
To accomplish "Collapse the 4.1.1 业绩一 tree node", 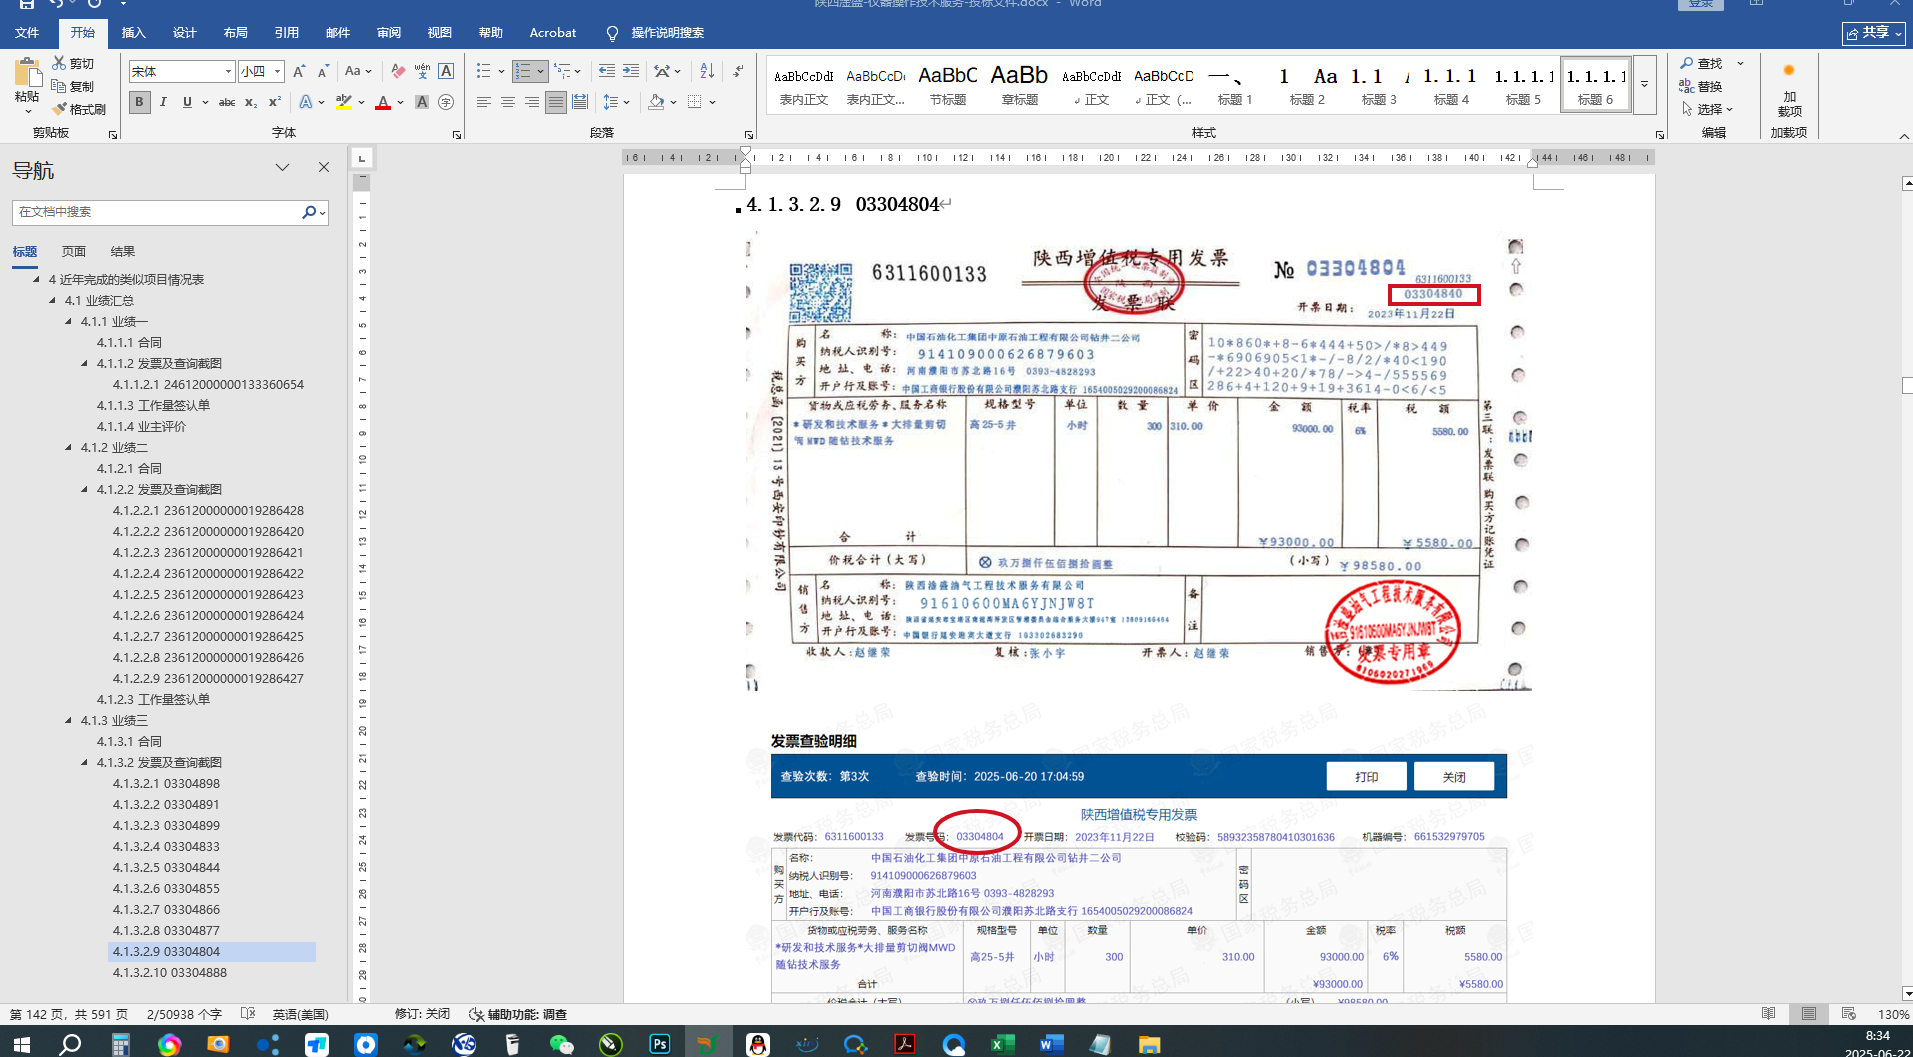I will [69, 322].
